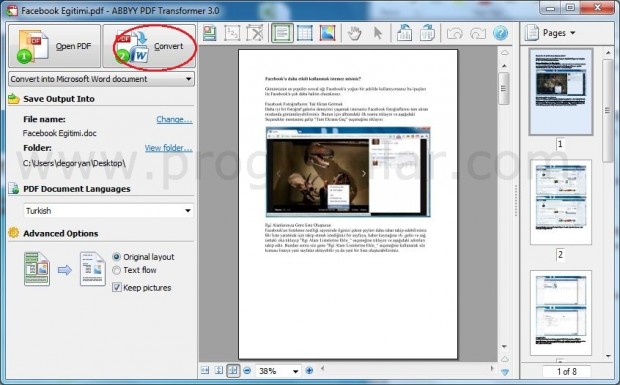Click the previous page arrow above the document scrollbar
Screen dimensions: 620x385
[505, 53]
